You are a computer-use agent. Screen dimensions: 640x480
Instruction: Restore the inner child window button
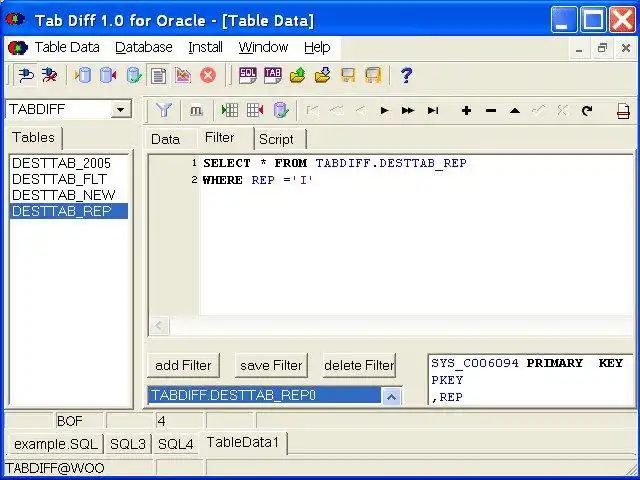602,48
